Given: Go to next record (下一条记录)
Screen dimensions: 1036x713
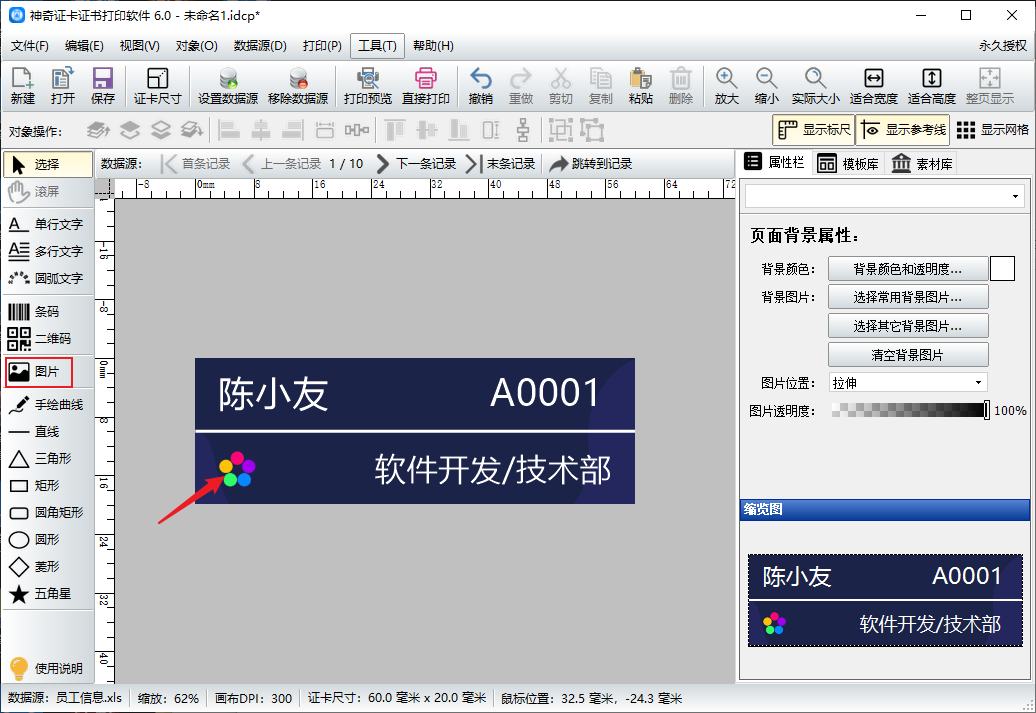Looking at the screenshot, I should pyautogui.click(x=415, y=164).
